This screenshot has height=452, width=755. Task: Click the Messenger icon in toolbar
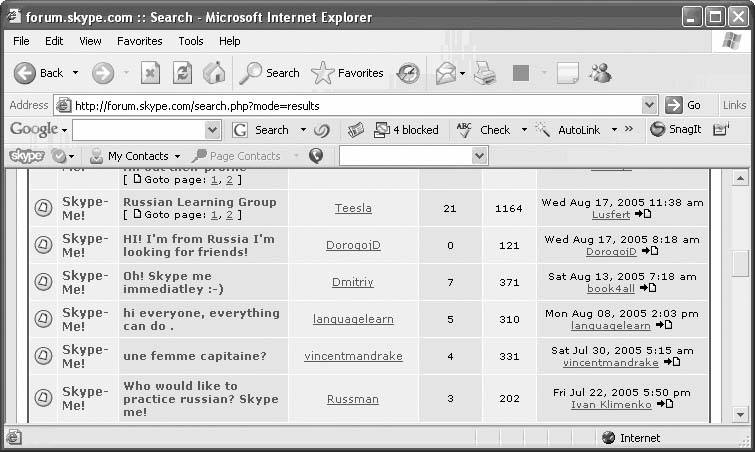tap(600, 73)
